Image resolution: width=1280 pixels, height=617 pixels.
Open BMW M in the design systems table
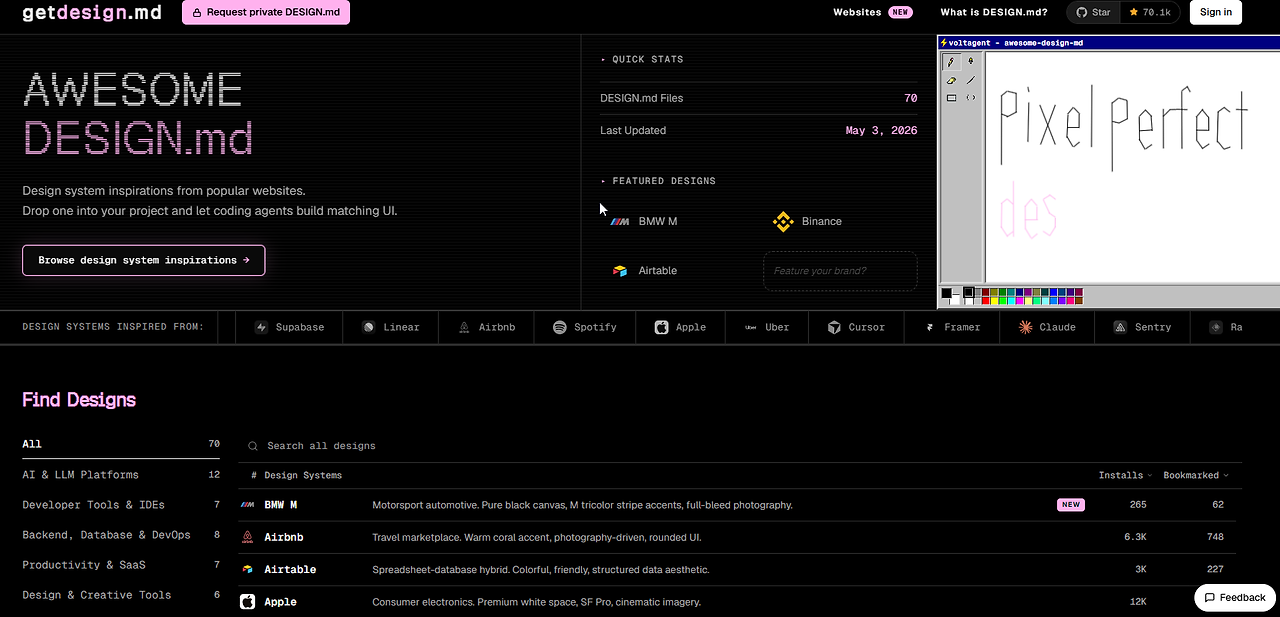pyautogui.click(x=281, y=505)
